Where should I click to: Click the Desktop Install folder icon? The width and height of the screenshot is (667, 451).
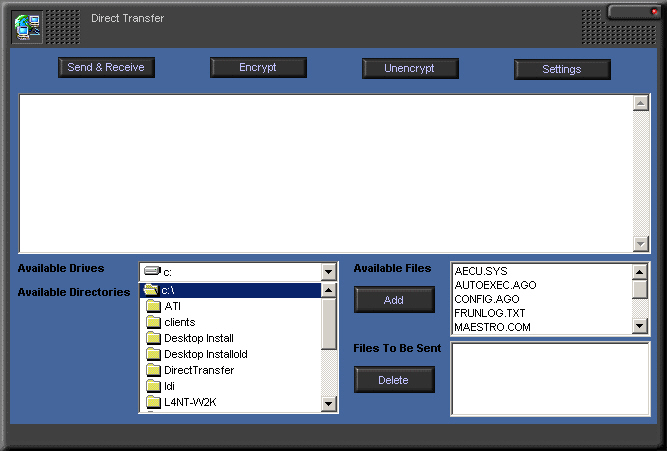pyautogui.click(x=153, y=338)
